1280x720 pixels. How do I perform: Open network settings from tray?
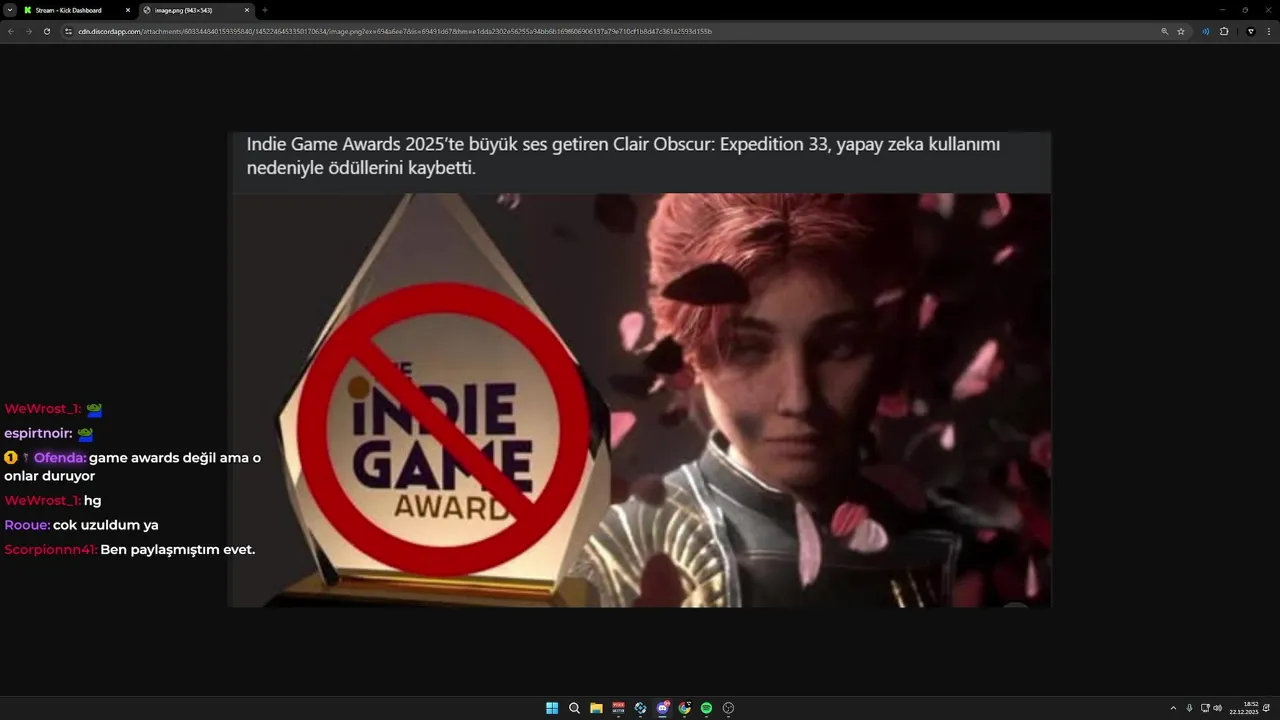click(1205, 708)
